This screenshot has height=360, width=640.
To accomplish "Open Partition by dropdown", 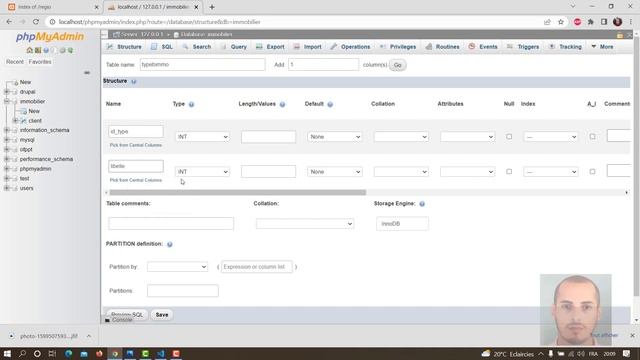I will [177, 267].
